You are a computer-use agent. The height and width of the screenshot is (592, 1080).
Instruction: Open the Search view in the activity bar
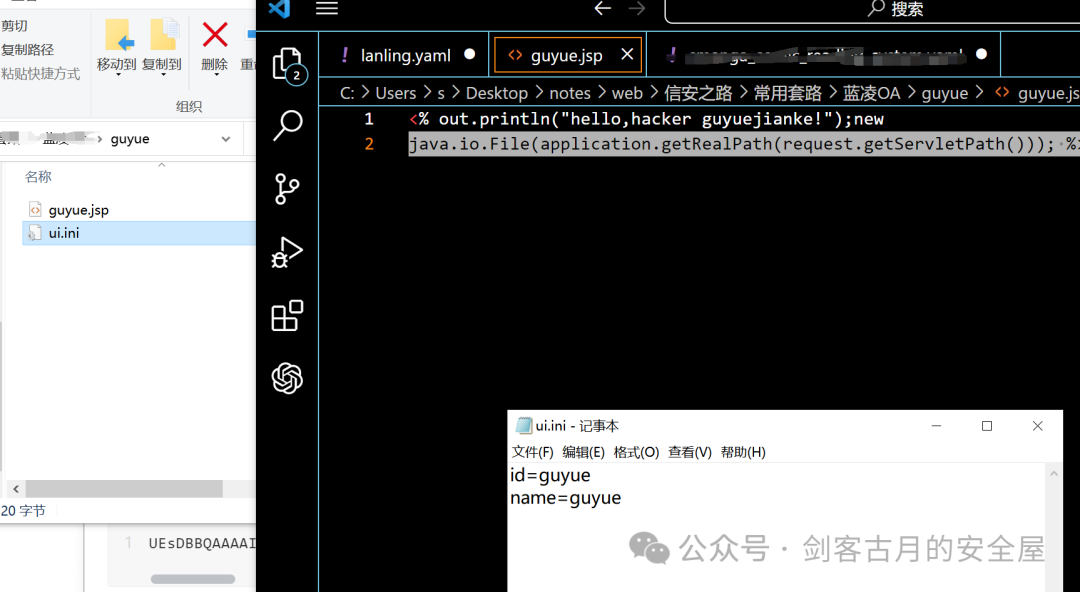coord(287,126)
